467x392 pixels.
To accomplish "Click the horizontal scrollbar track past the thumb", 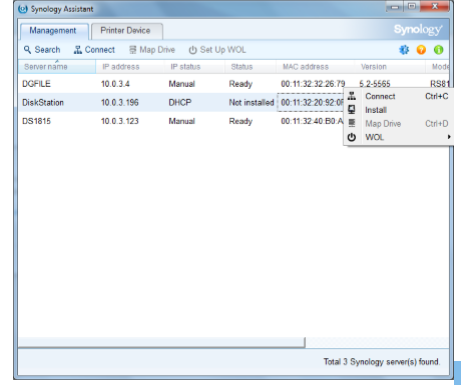I will 377,342.
